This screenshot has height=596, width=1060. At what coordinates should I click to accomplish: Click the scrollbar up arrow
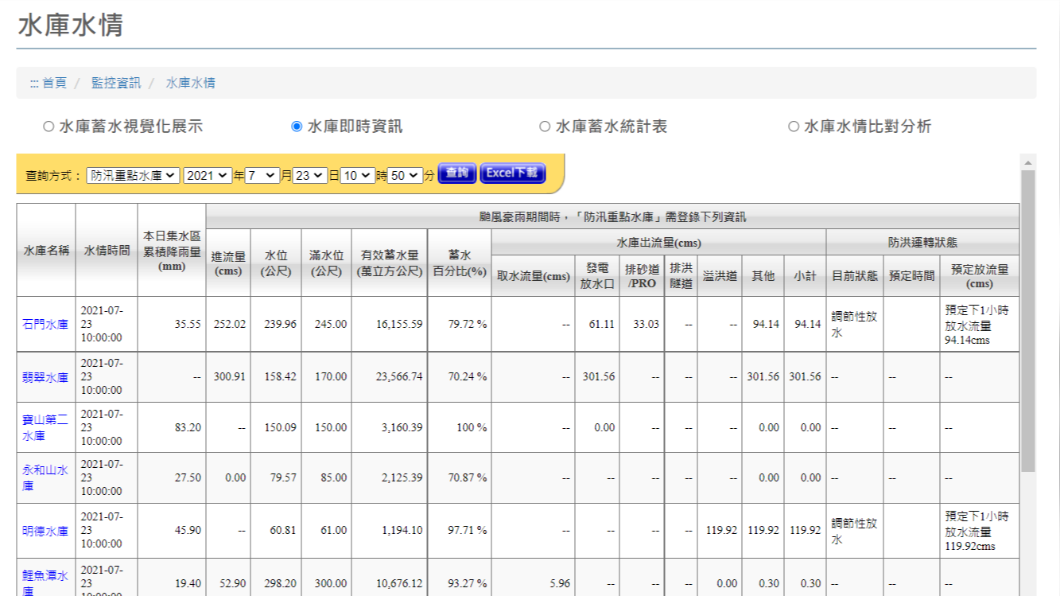[1028, 163]
